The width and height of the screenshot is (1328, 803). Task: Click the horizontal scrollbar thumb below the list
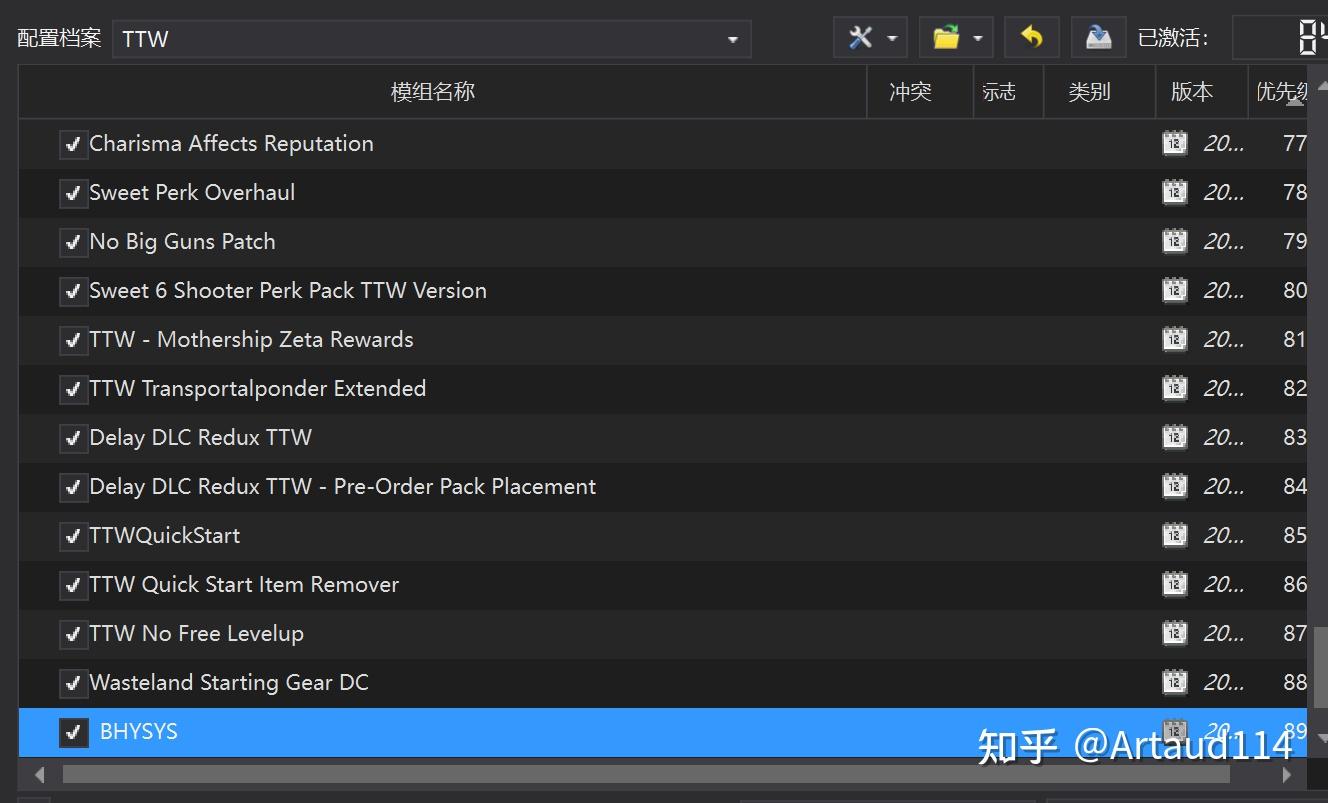pyautogui.click(x=646, y=774)
